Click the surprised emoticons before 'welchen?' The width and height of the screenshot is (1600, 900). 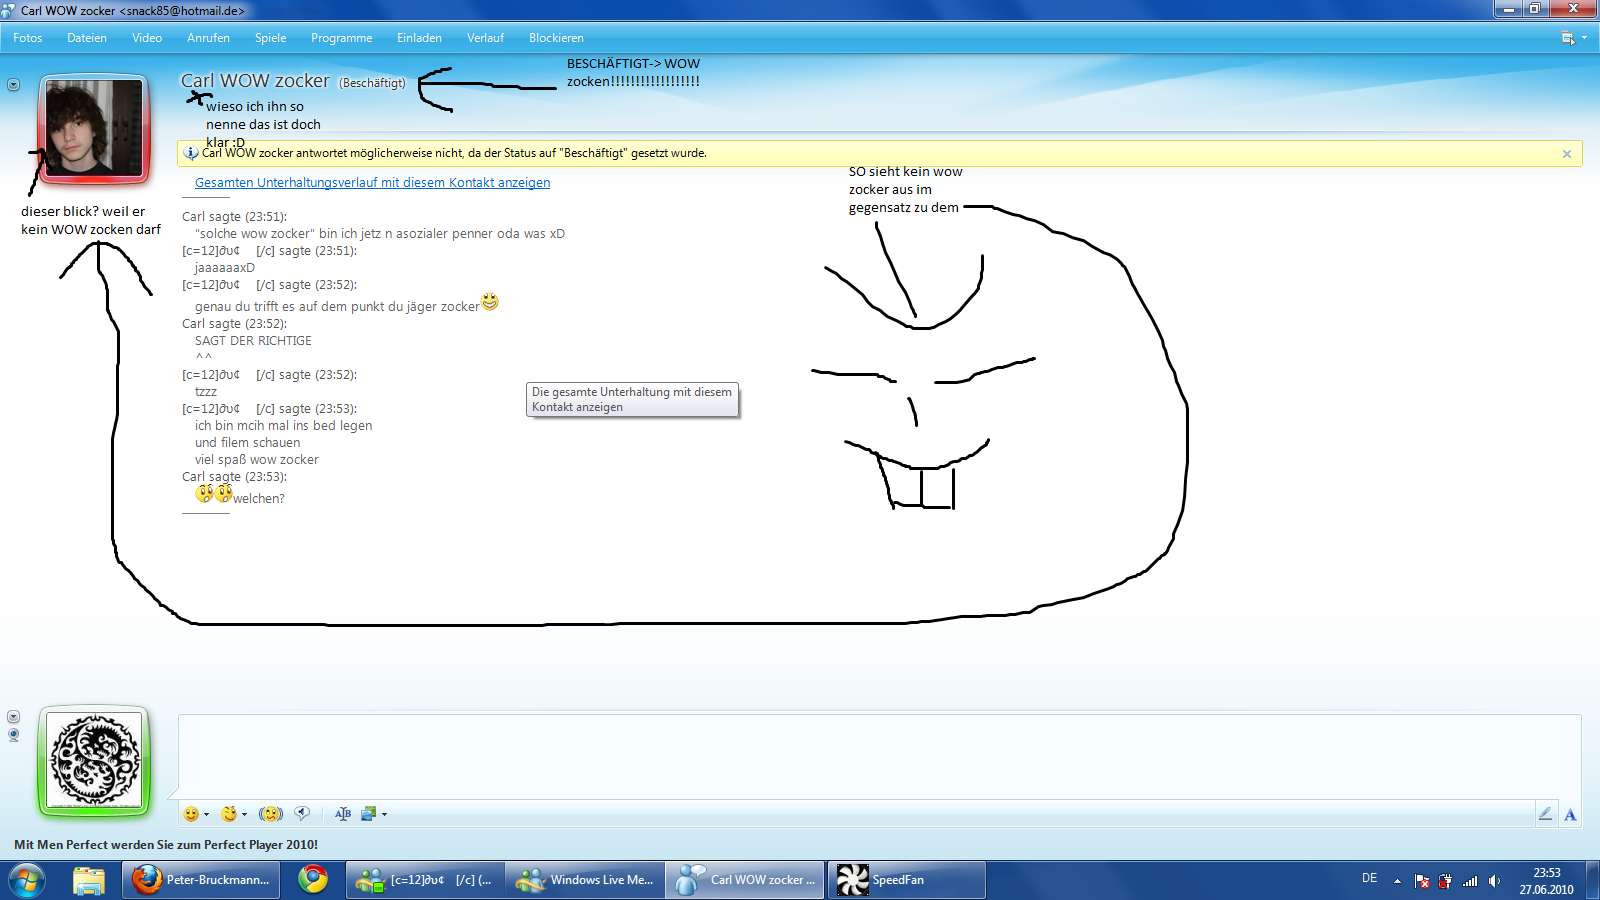tap(214, 493)
